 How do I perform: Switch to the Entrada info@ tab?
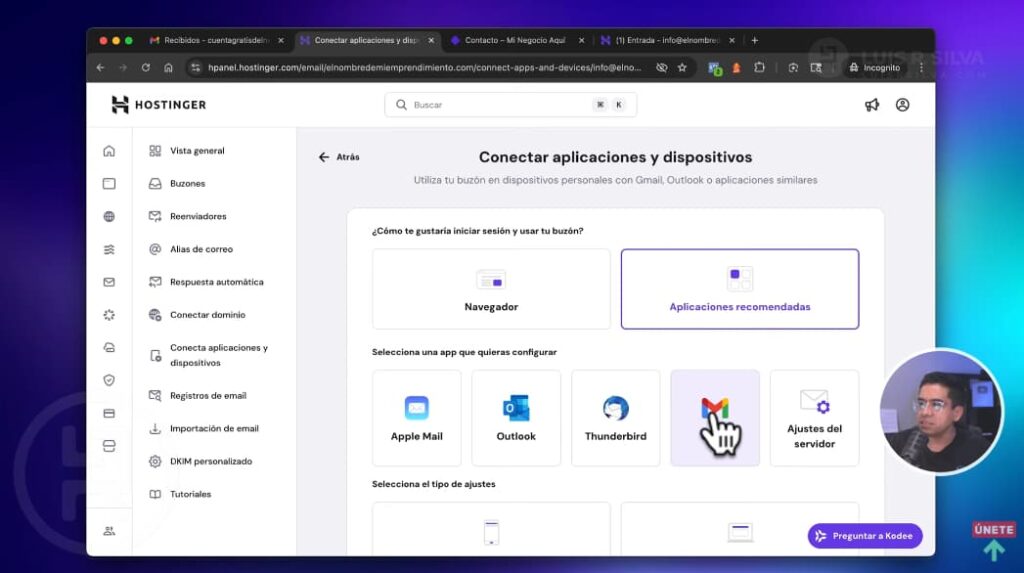pyautogui.click(x=666, y=41)
